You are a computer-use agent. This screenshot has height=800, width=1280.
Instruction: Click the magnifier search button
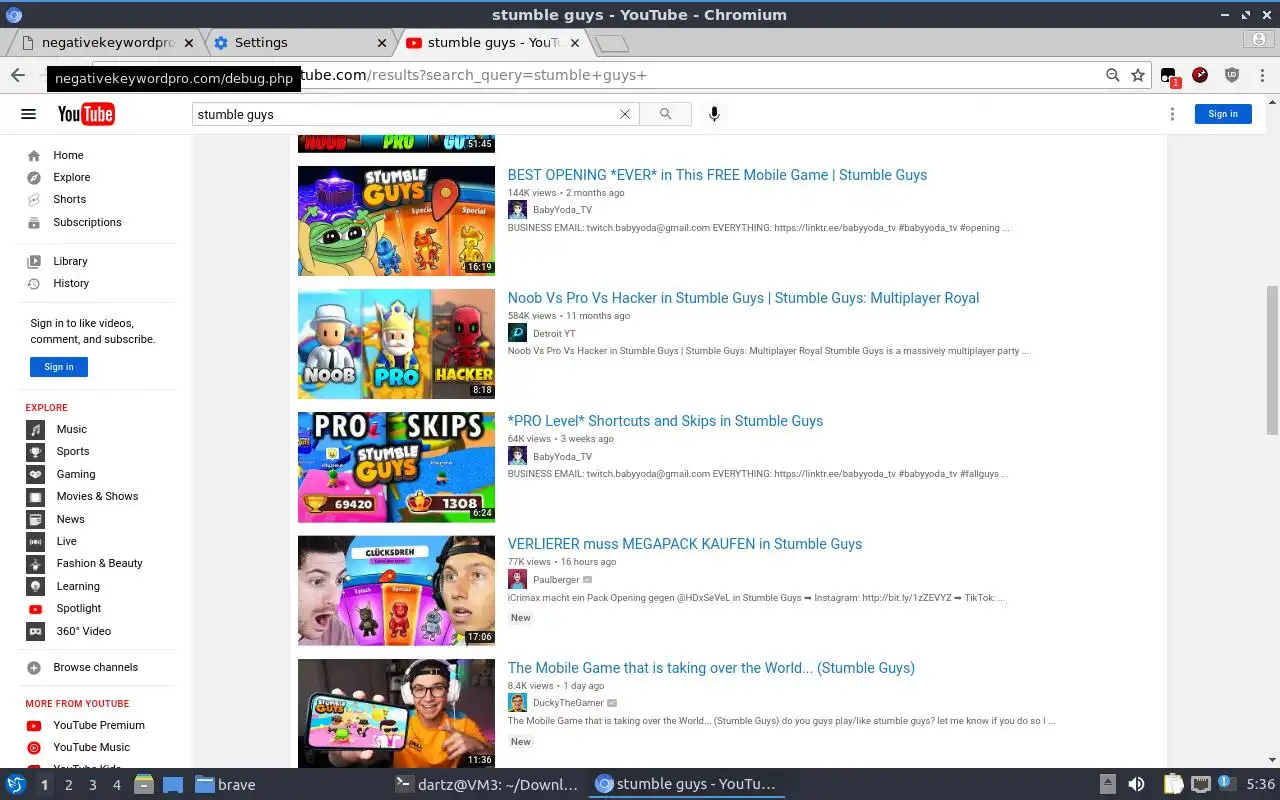pos(665,114)
